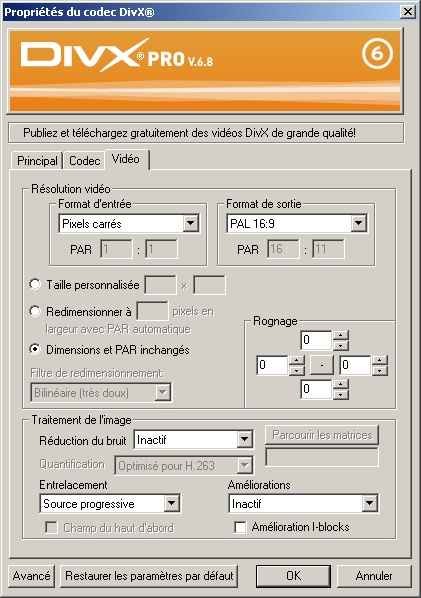Select the Taille personnalisée radio option
Viewport: 421px width, 598px height.
tap(35, 285)
